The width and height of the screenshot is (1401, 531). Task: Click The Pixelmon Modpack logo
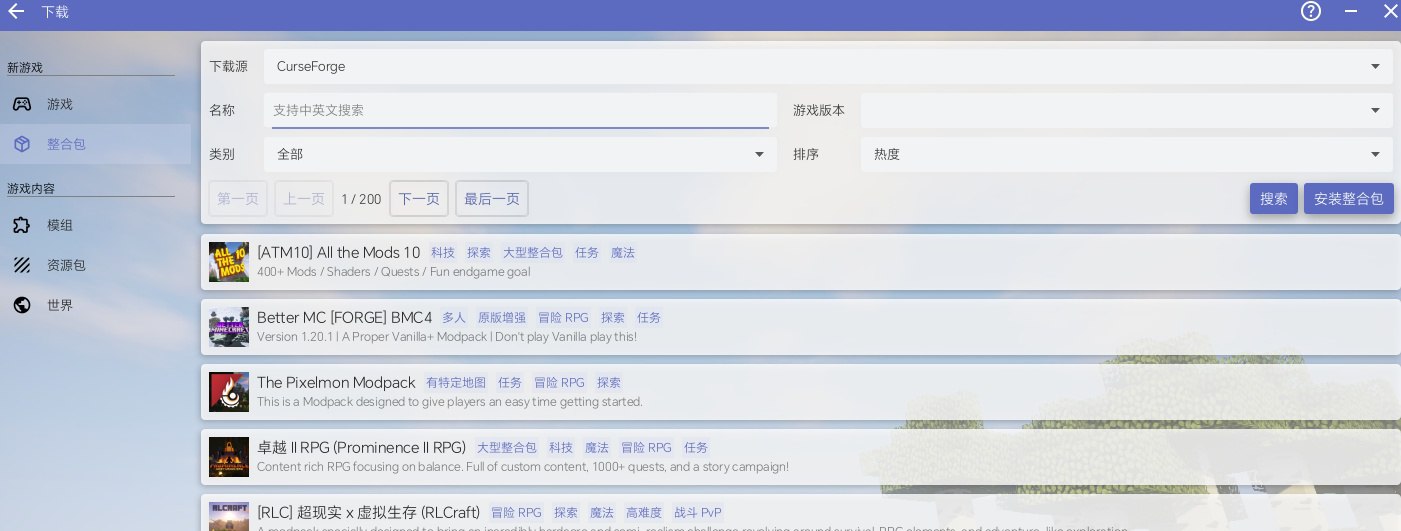click(x=229, y=392)
